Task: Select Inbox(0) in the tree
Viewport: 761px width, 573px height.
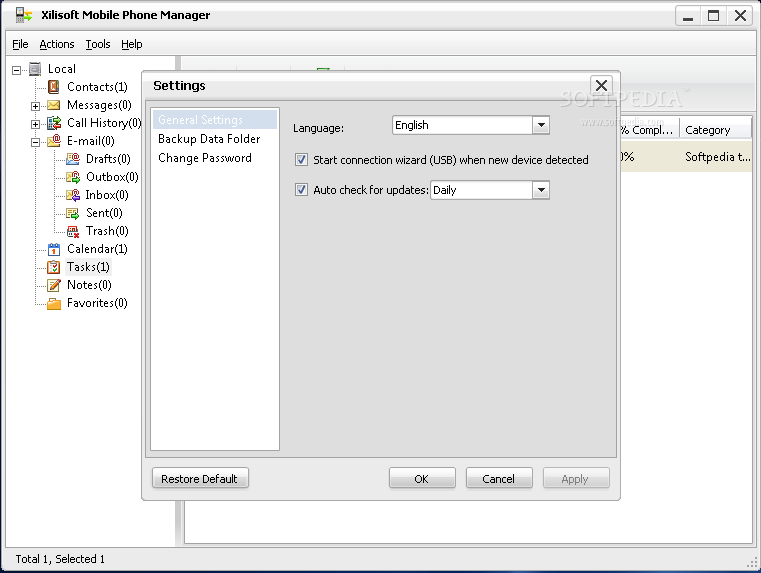Action: click(107, 195)
